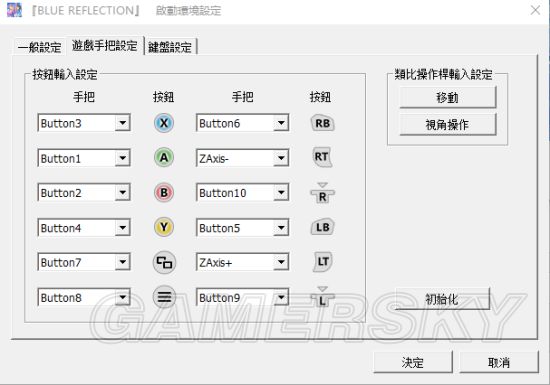550x385 pixels.
Task: Click the RB bumper icon
Action: 322,123
